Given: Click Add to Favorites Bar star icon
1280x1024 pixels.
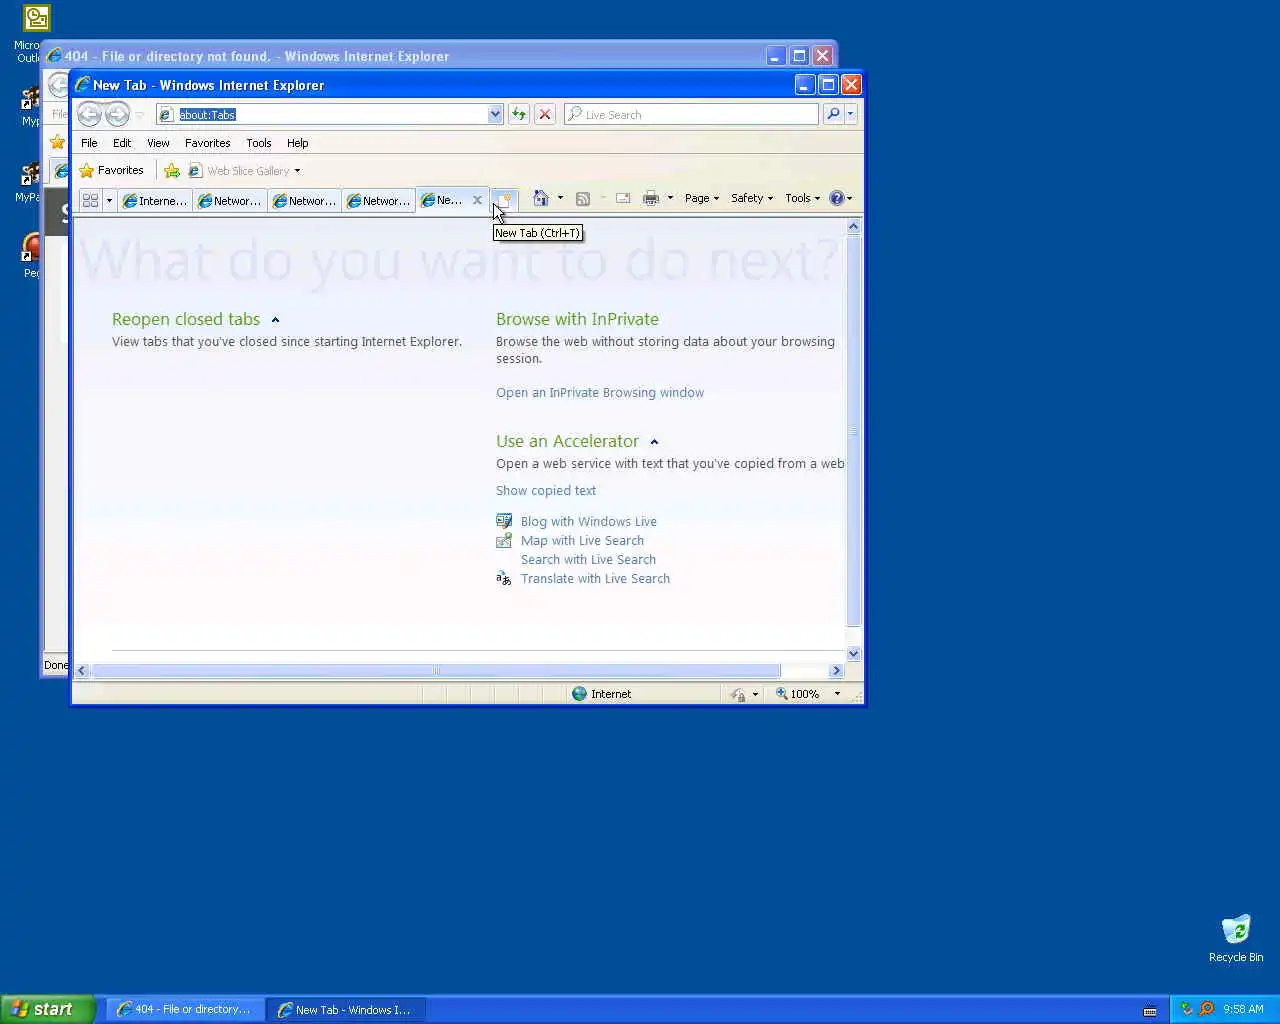Looking at the screenshot, I should point(172,171).
